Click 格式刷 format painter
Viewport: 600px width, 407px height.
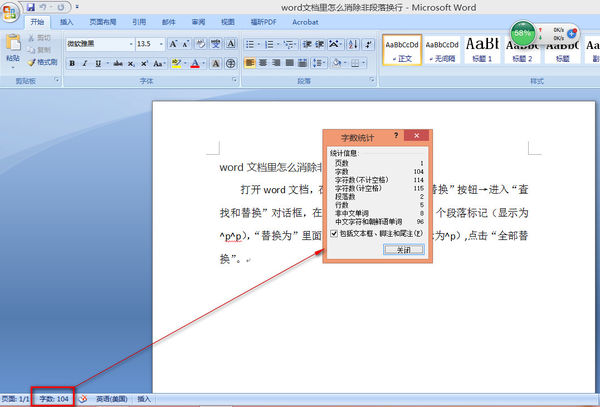[43, 62]
